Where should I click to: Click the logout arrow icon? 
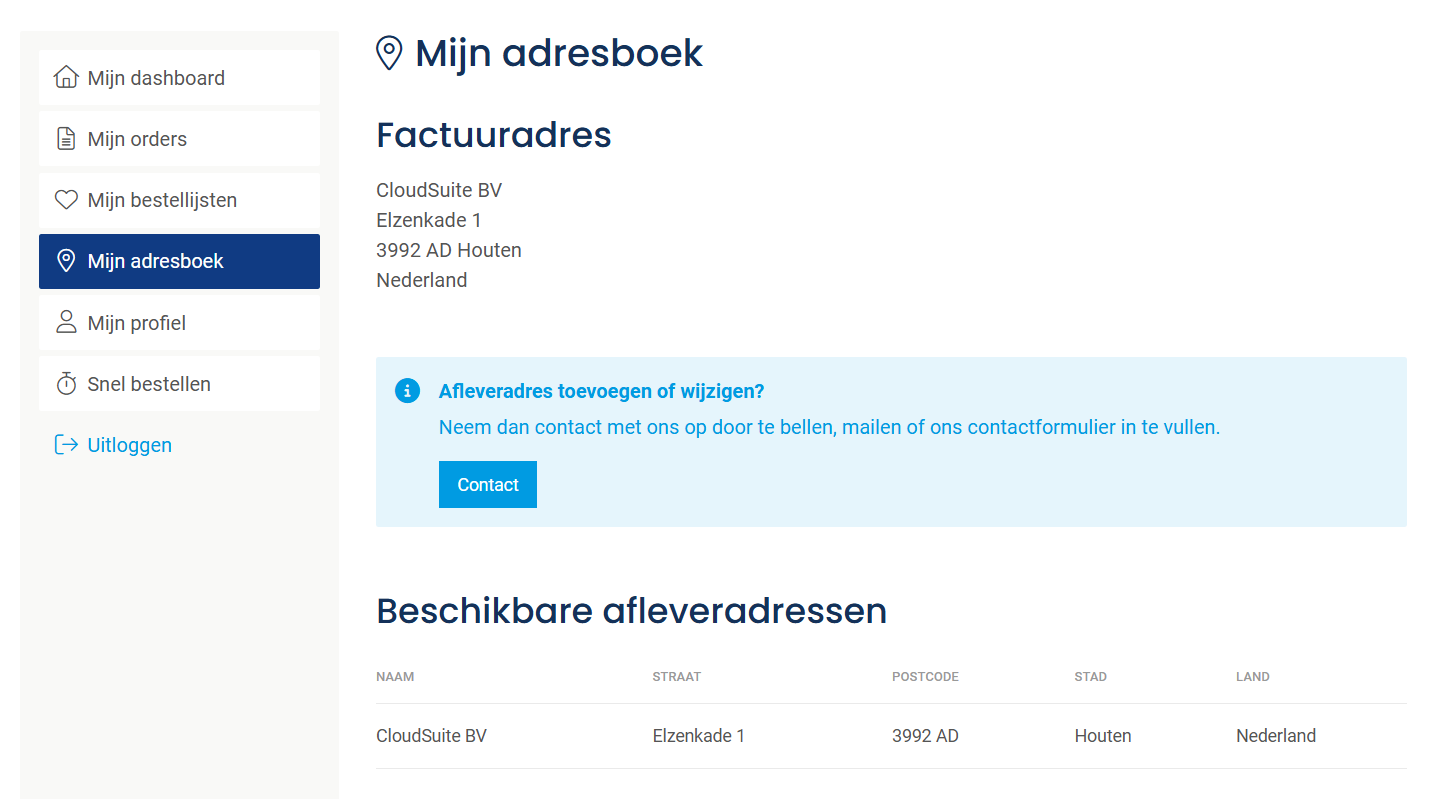coord(66,445)
